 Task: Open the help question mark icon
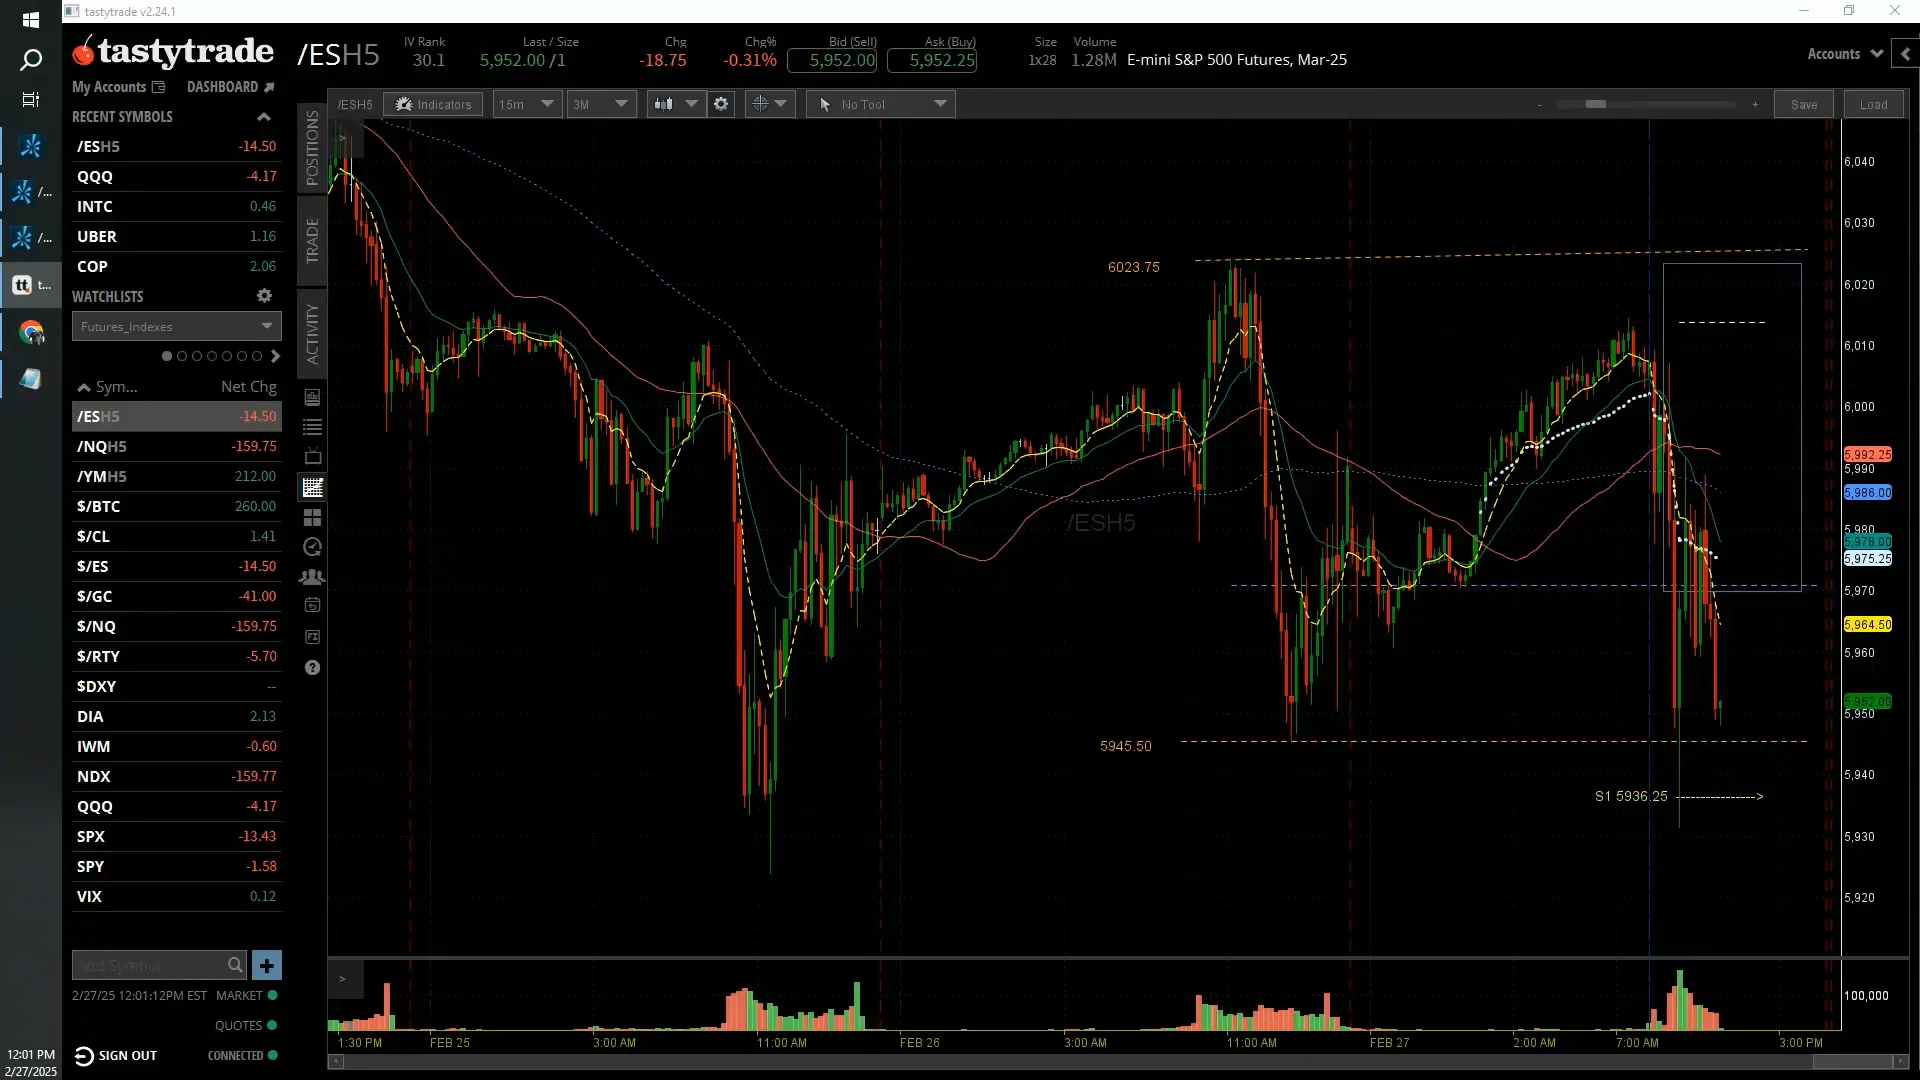click(x=312, y=668)
